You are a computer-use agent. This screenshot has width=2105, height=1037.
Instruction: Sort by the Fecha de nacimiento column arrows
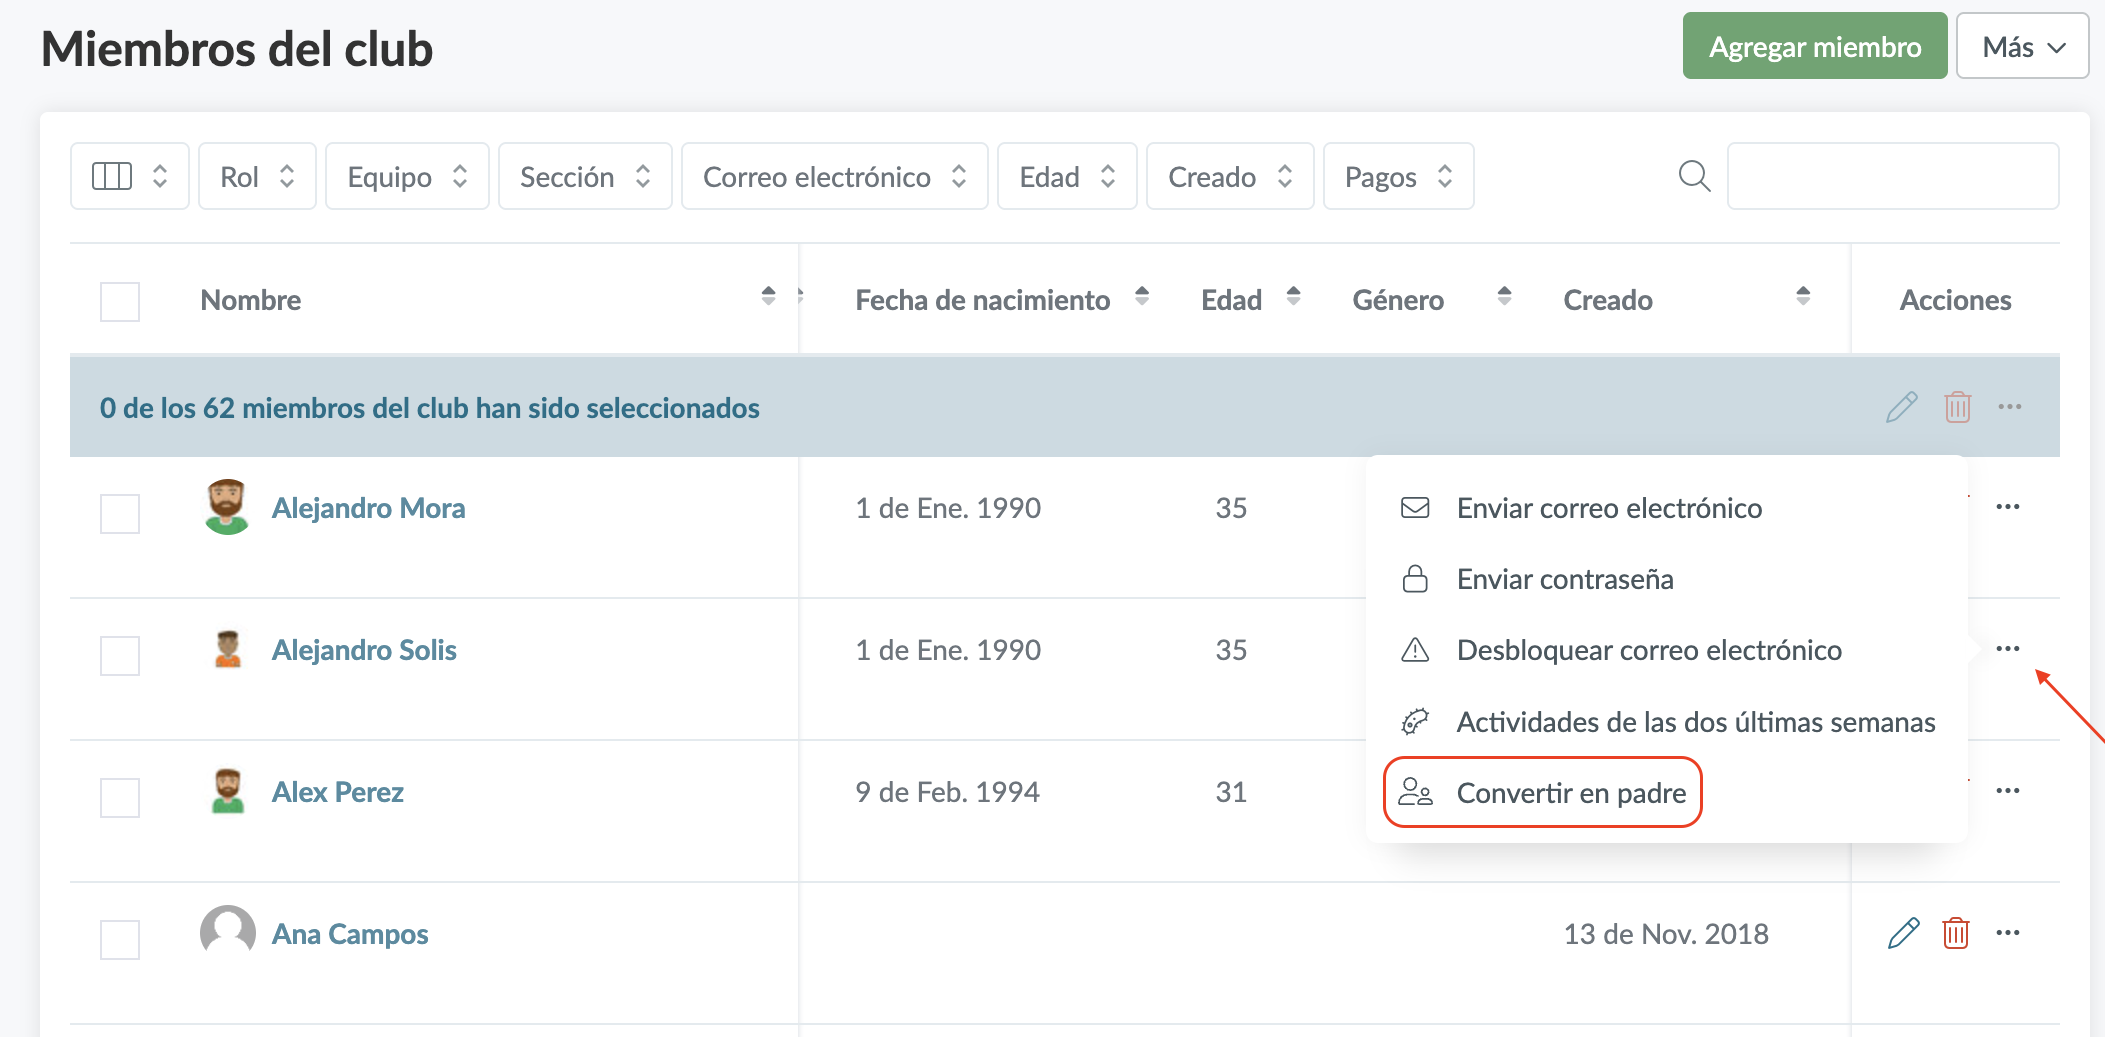(1142, 296)
